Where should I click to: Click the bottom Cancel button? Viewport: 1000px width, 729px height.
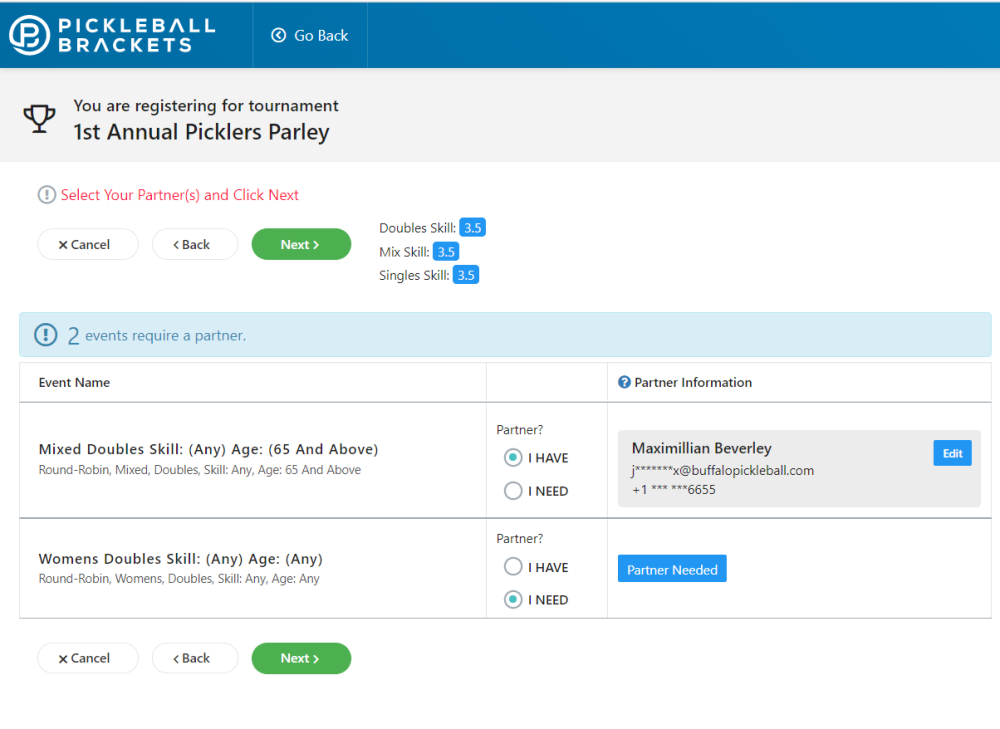click(x=88, y=658)
